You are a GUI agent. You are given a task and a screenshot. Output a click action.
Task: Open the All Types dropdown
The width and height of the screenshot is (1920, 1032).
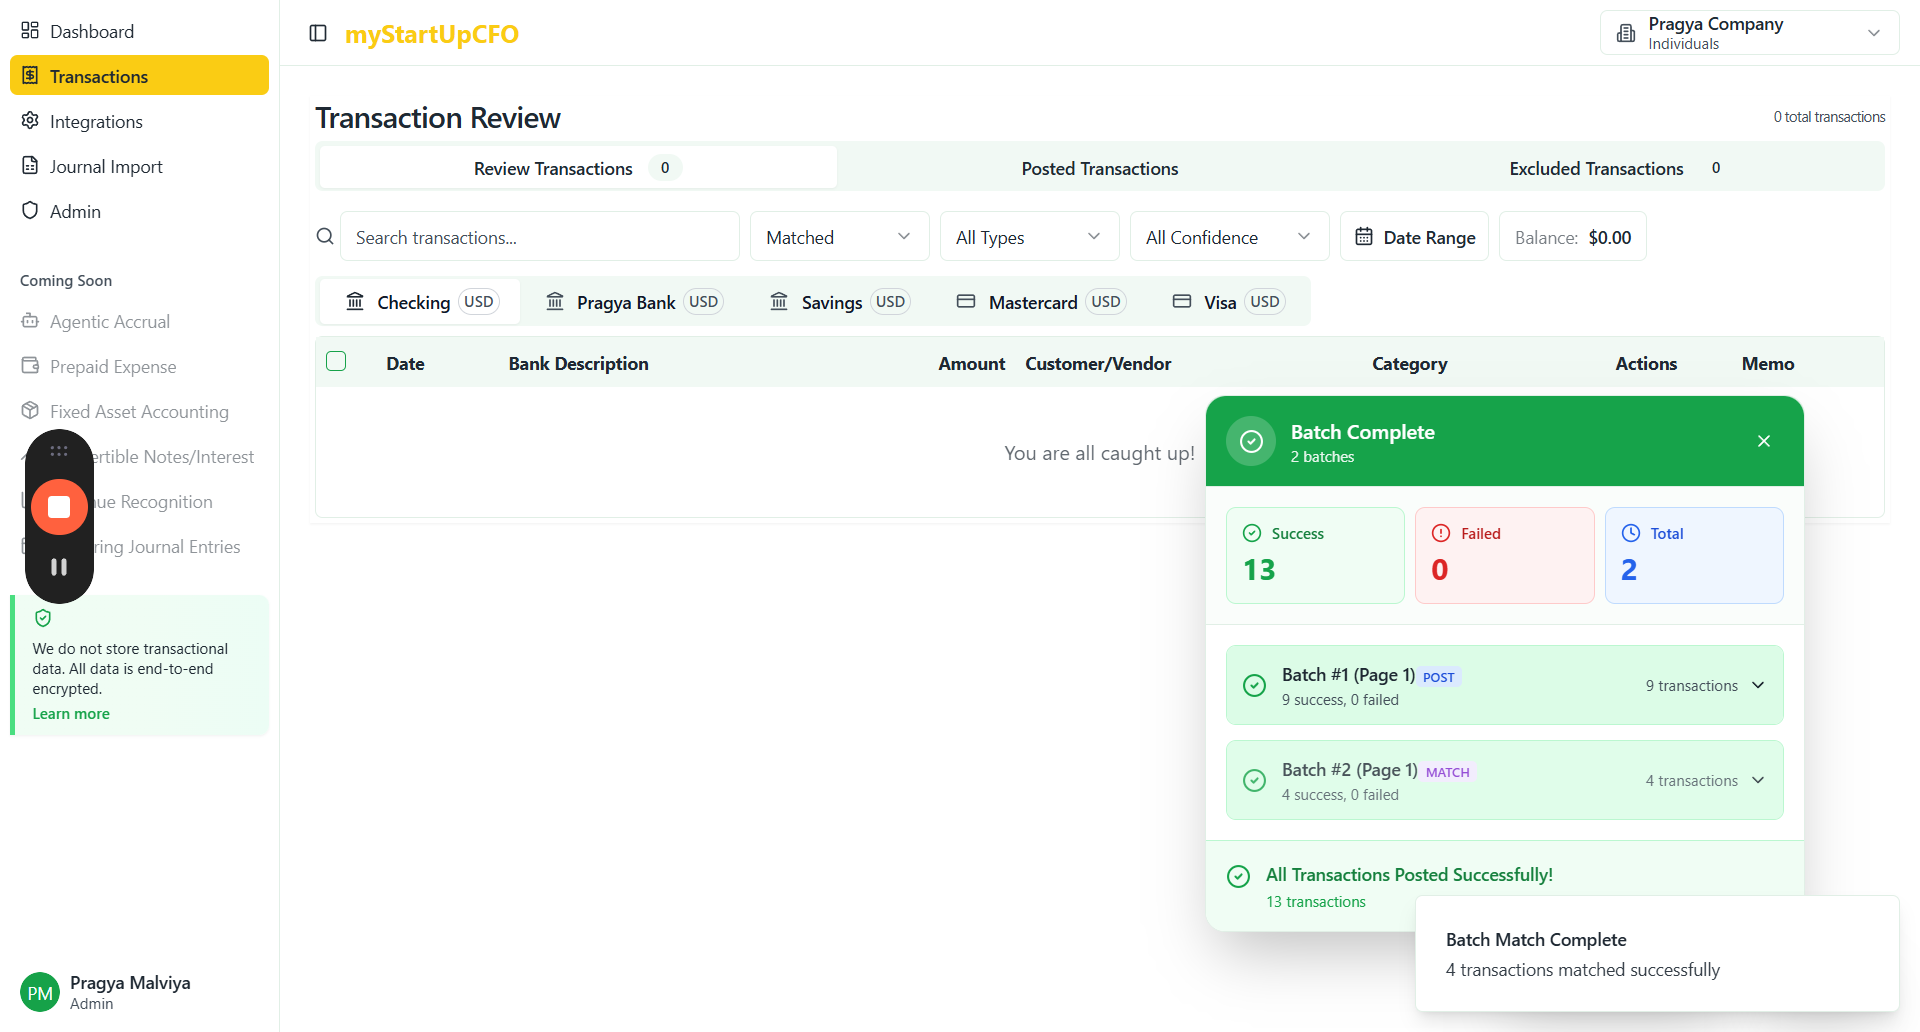coord(1029,237)
